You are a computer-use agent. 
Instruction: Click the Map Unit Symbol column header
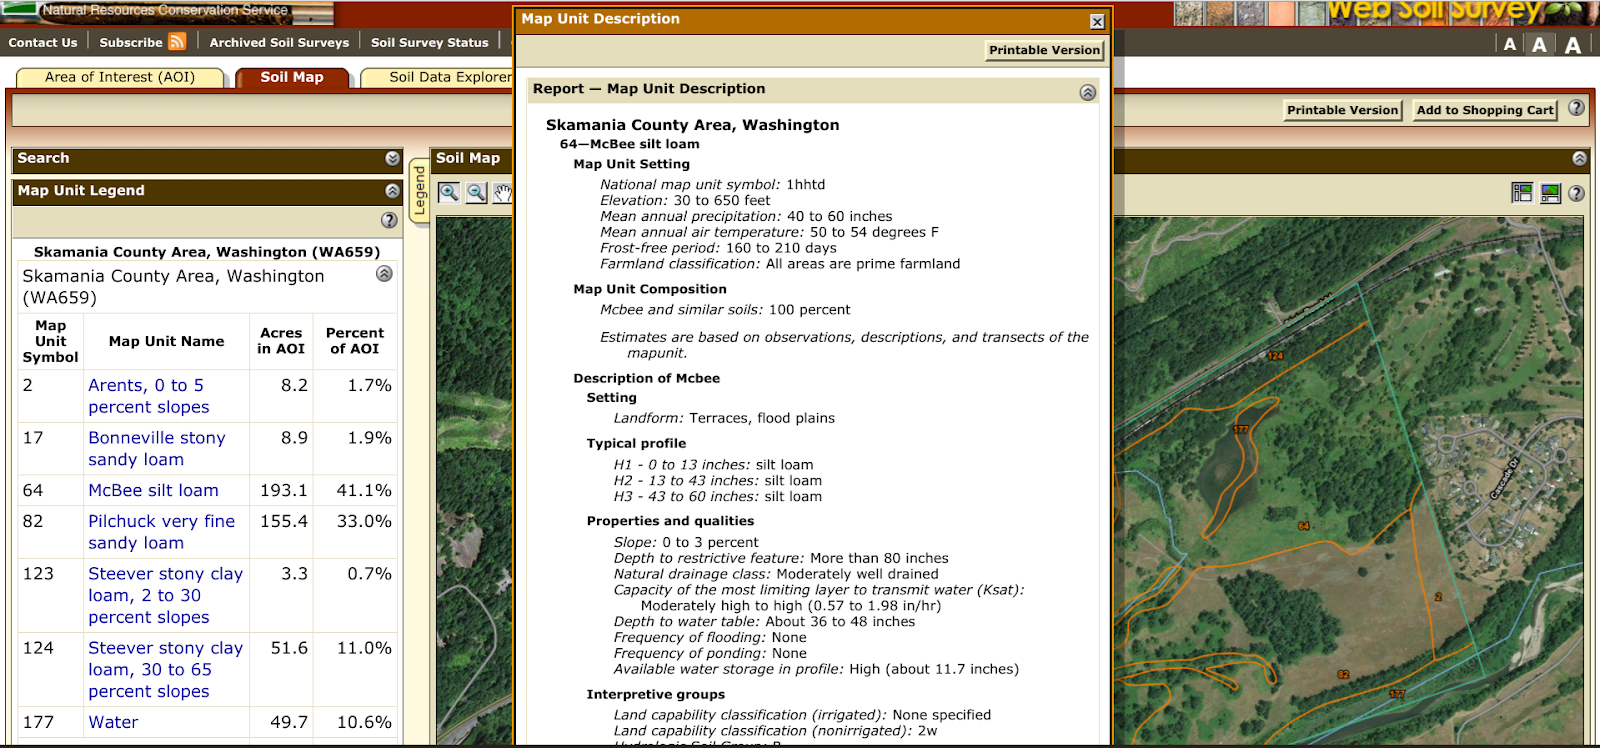pyautogui.click(x=50, y=341)
